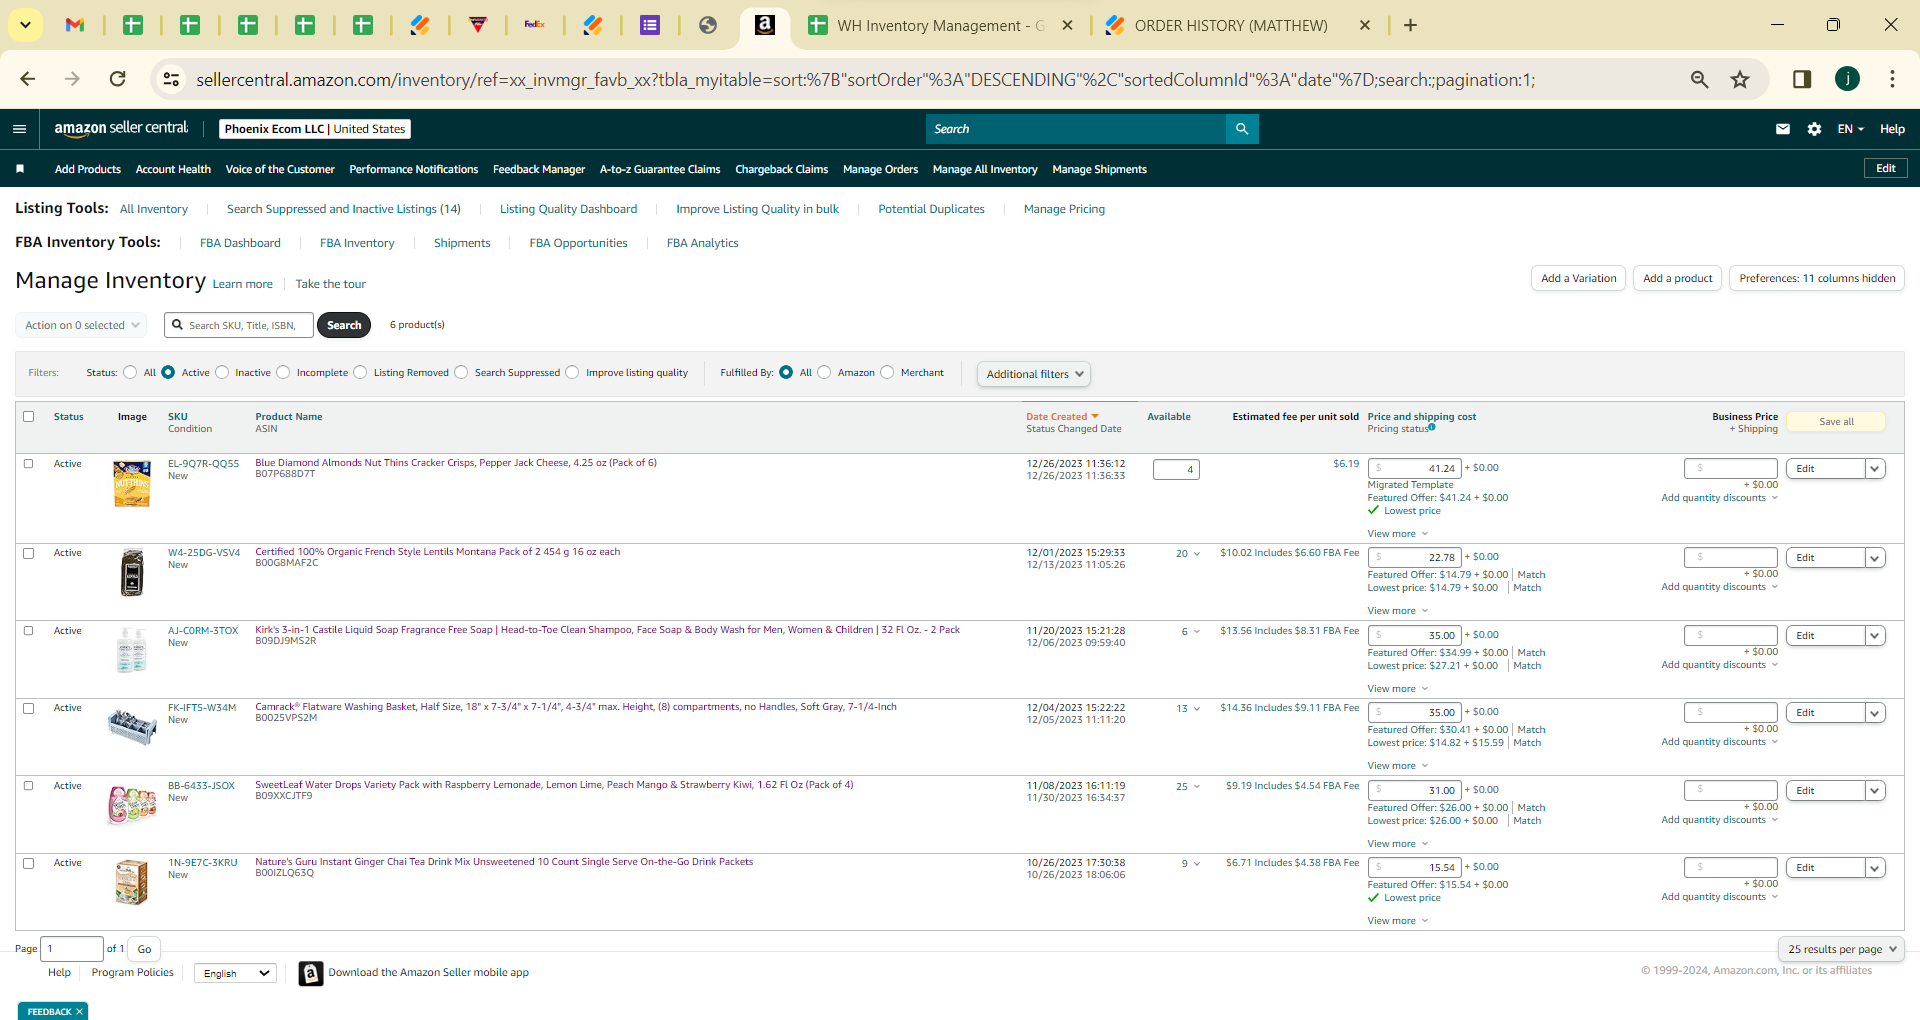Filter Fulfilled By Amazon
The width and height of the screenshot is (1920, 1020).
pyautogui.click(x=824, y=373)
